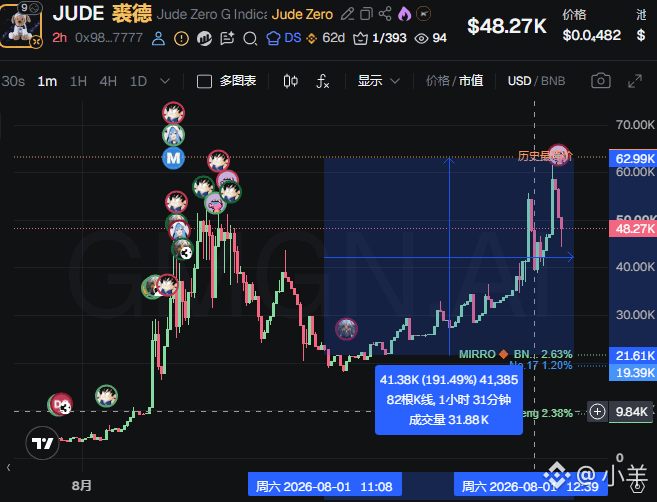
Task: Open the candlestick chart type icon
Action: click(290, 81)
